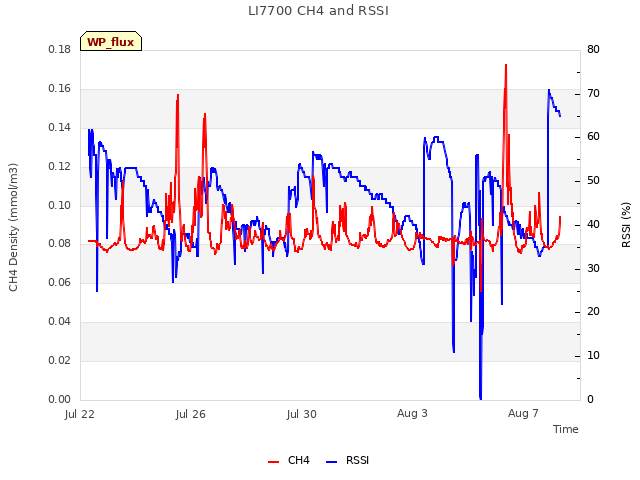Click the 0.00 left axis value
The width and height of the screenshot is (640, 480).
(60, 400)
